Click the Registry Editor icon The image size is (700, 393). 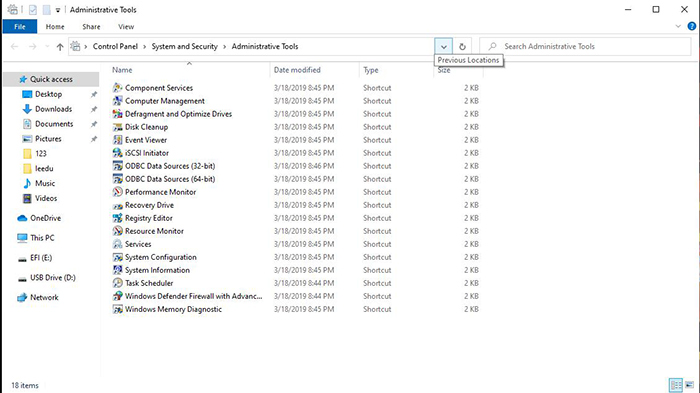point(117,218)
